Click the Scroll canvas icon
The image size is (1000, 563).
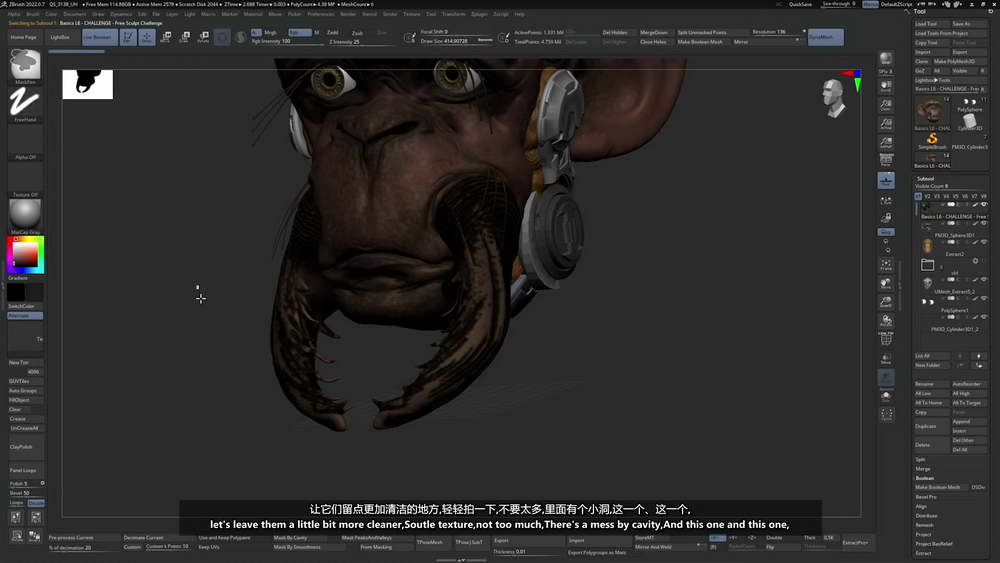pyautogui.click(x=886, y=86)
